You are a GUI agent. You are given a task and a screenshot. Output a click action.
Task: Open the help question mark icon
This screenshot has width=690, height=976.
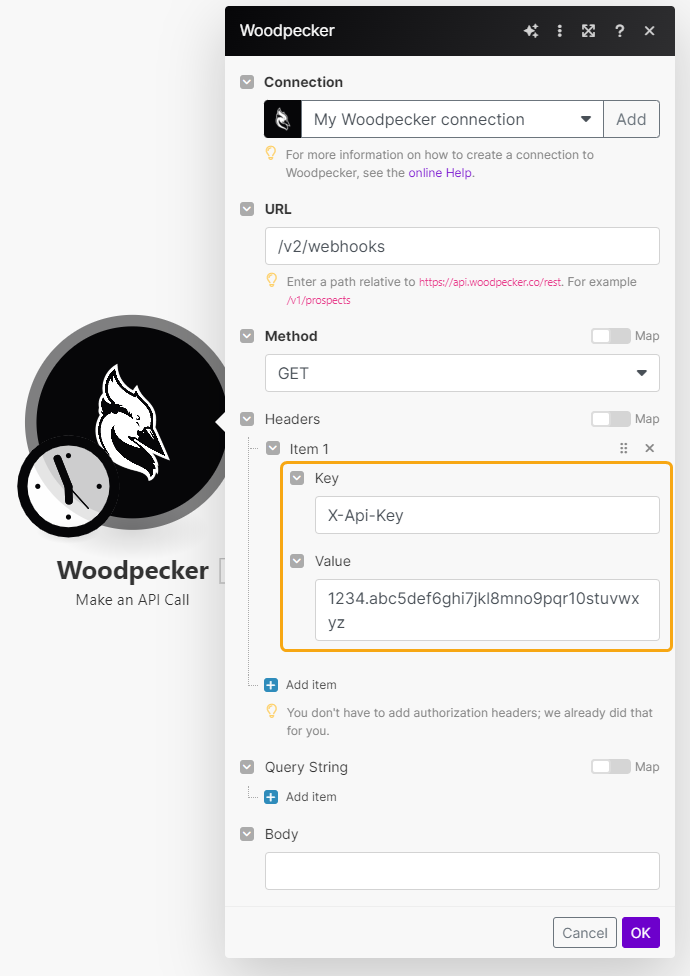click(620, 31)
